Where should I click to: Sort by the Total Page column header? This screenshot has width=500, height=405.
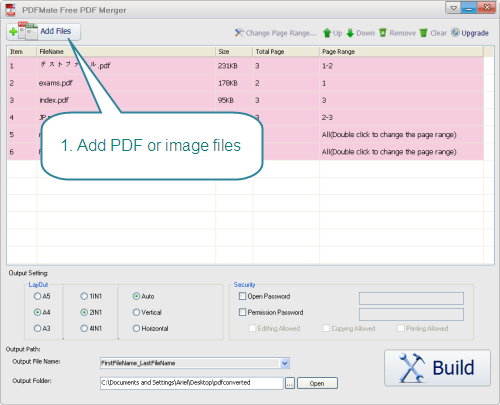coord(286,52)
